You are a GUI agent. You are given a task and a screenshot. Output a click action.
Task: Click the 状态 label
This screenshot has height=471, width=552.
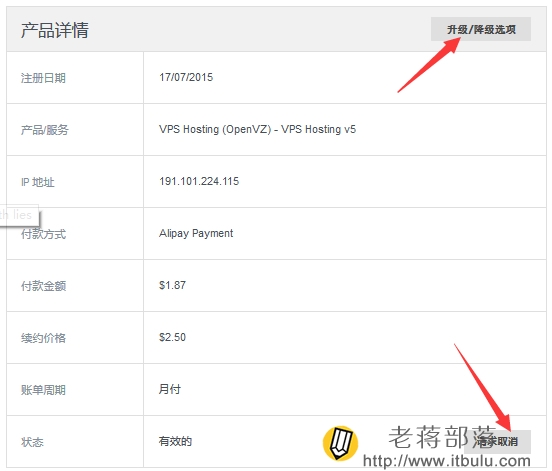pos(32,442)
